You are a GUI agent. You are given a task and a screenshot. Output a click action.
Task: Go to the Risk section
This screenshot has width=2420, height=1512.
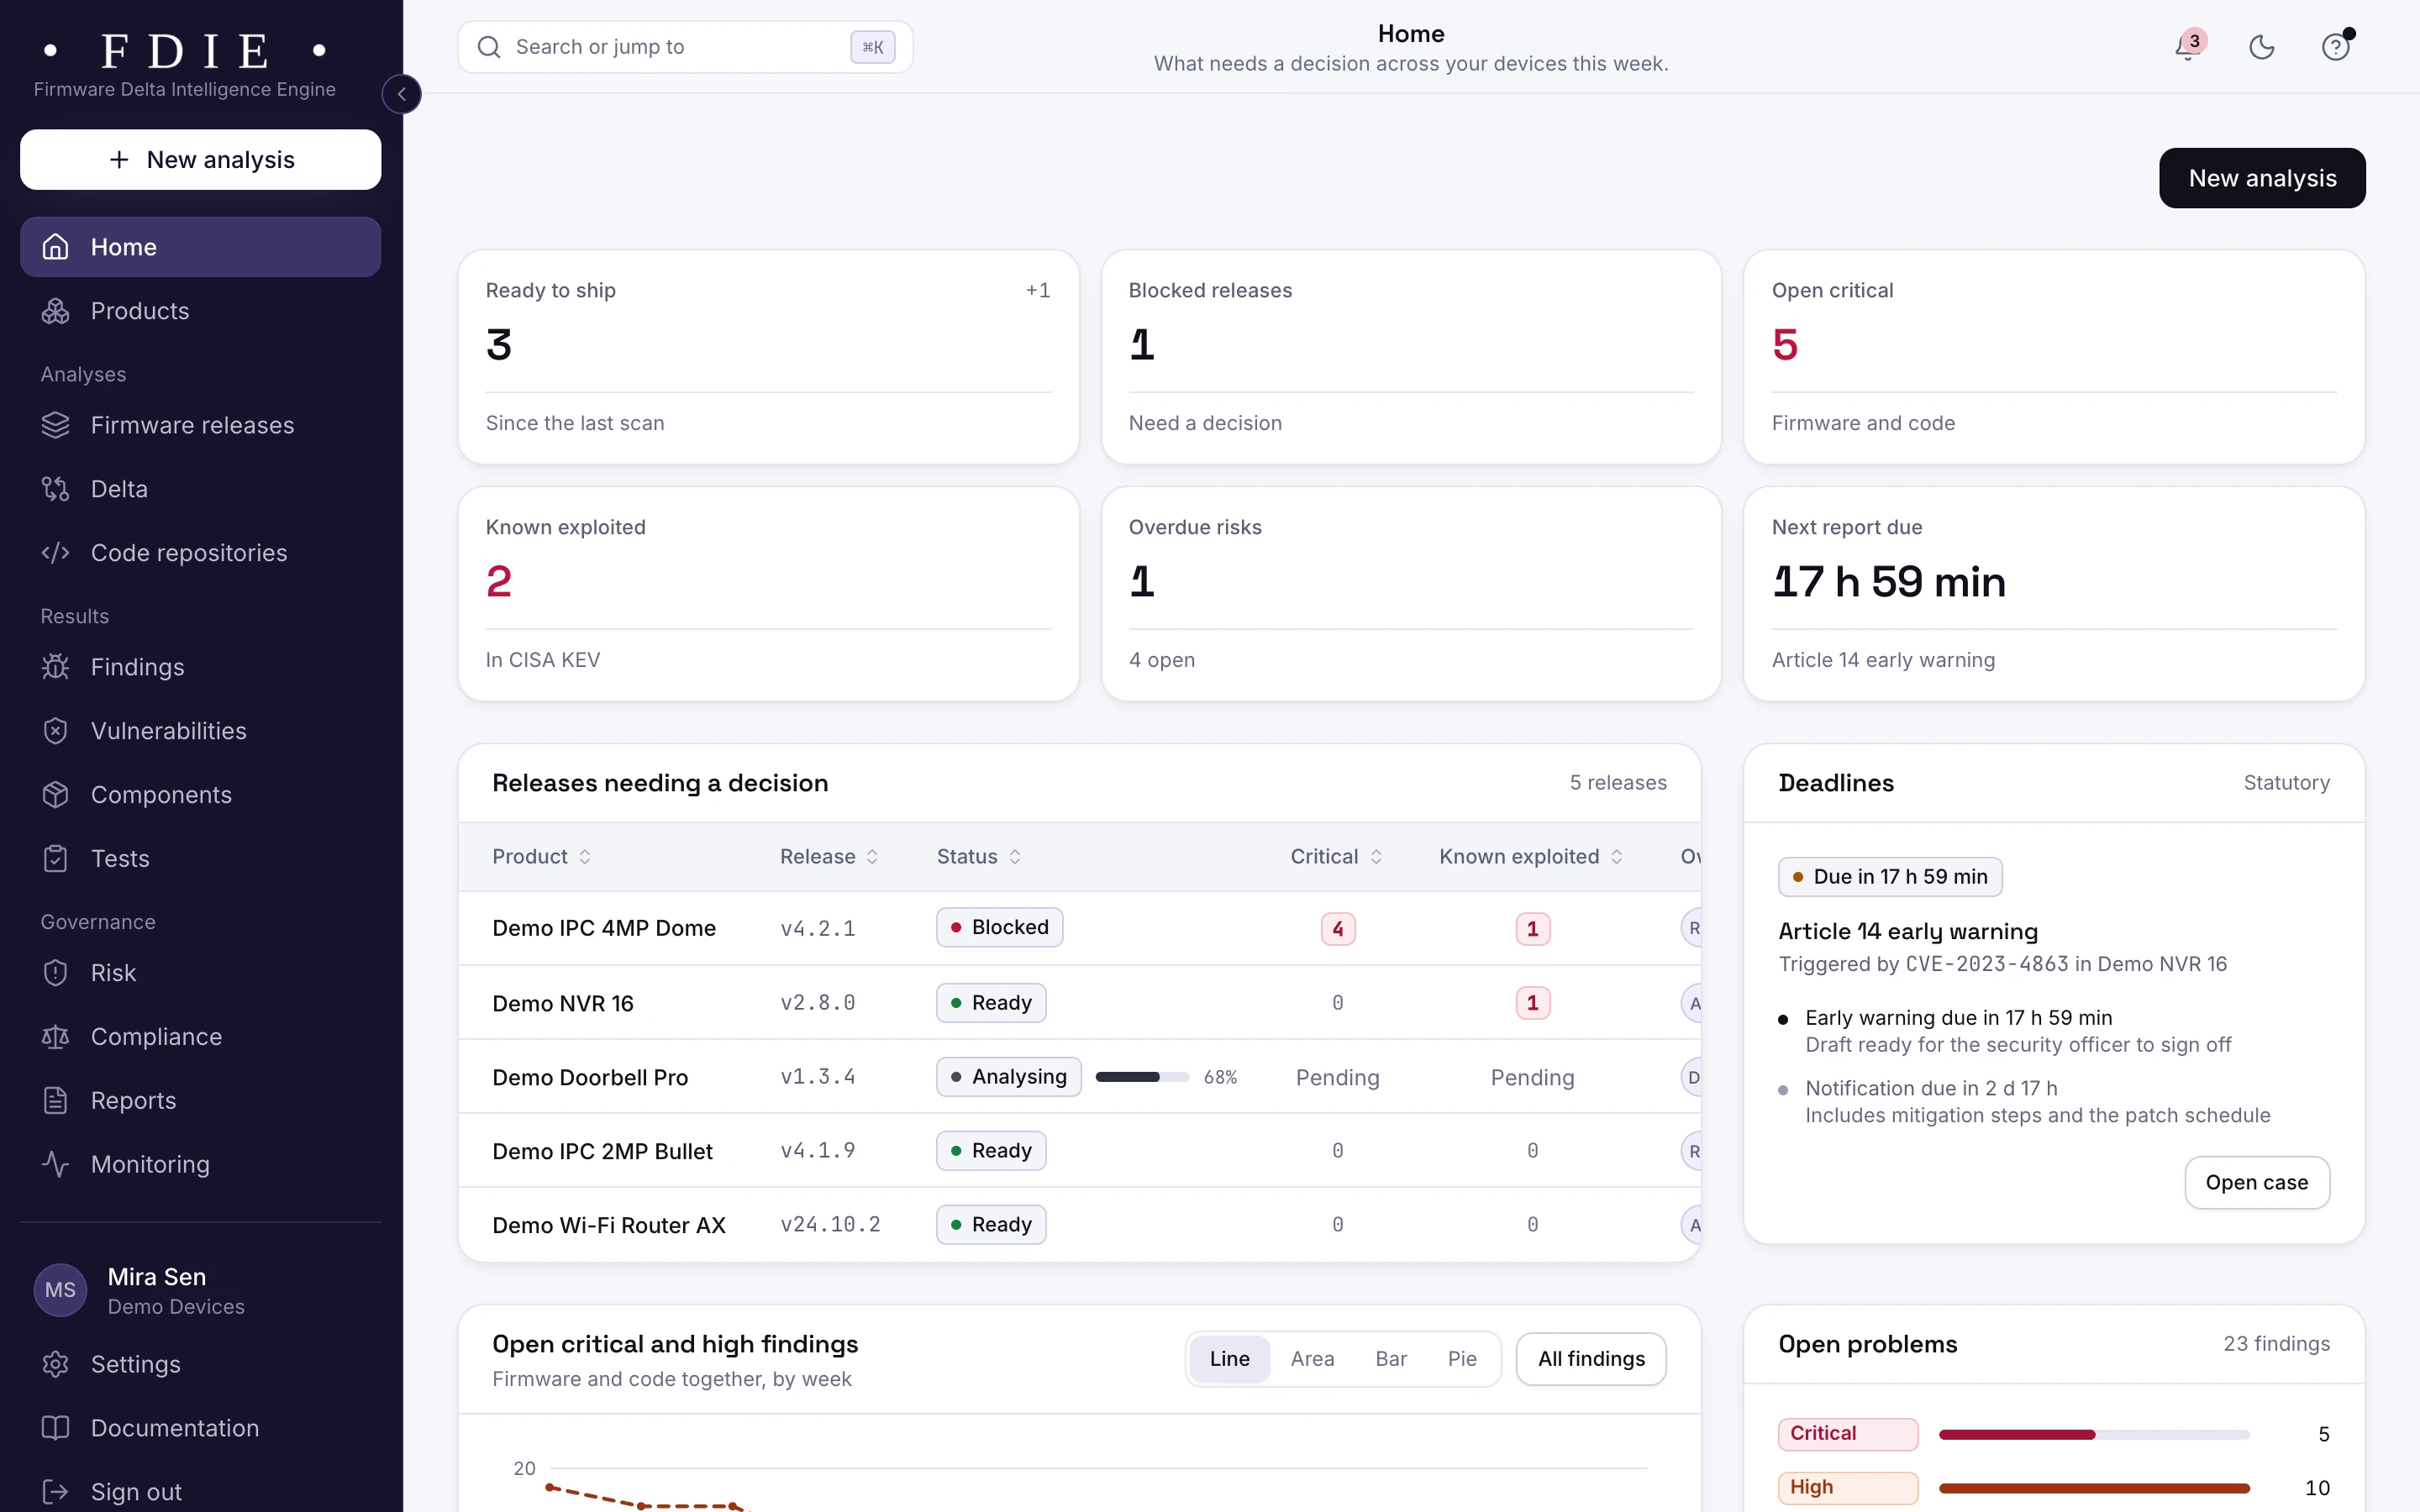(200, 973)
